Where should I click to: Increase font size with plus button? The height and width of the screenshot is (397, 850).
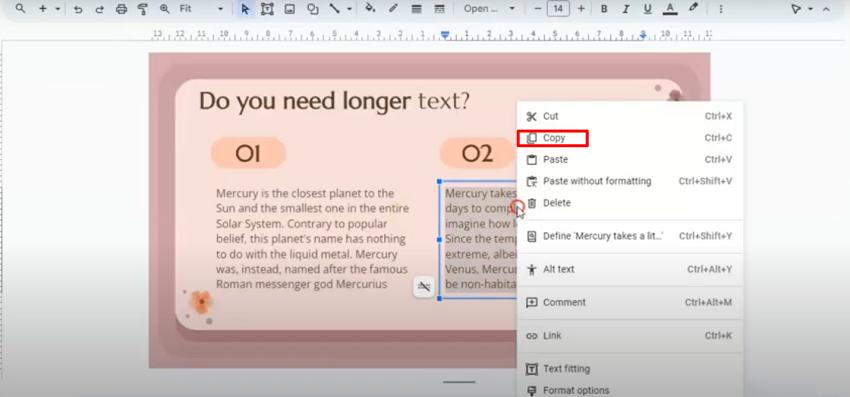[x=581, y=9]
